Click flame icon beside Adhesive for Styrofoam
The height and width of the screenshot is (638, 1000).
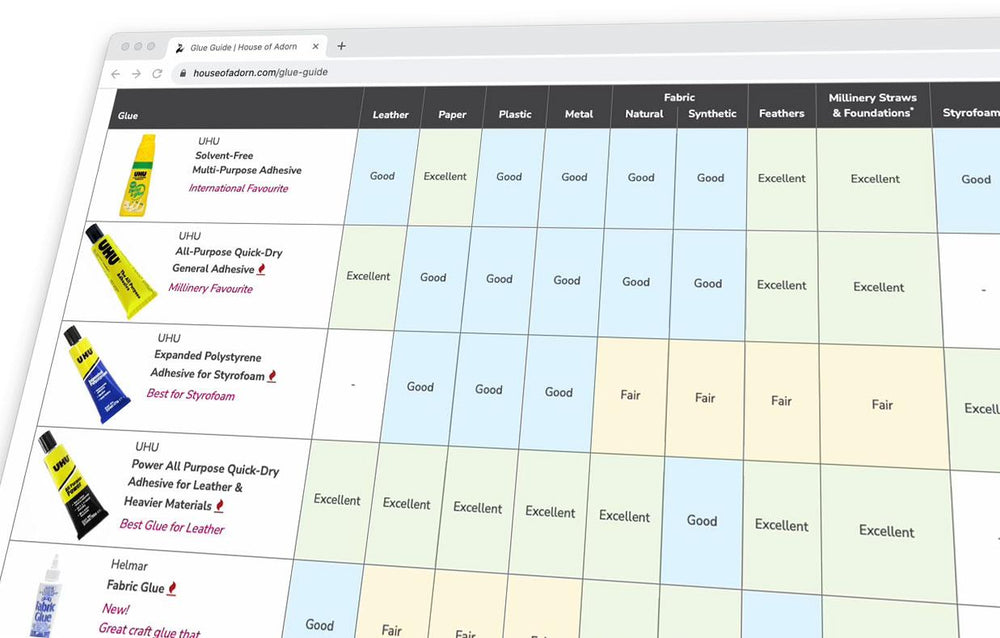[x=272, y=376]
